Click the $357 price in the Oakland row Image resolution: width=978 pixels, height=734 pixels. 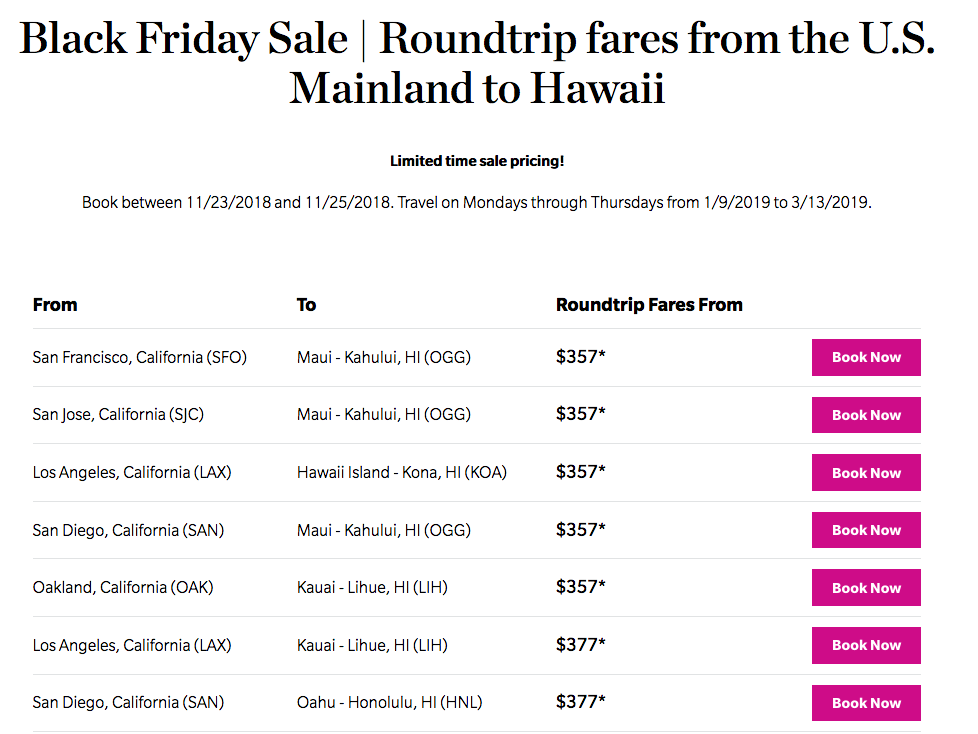coord(580,588)
